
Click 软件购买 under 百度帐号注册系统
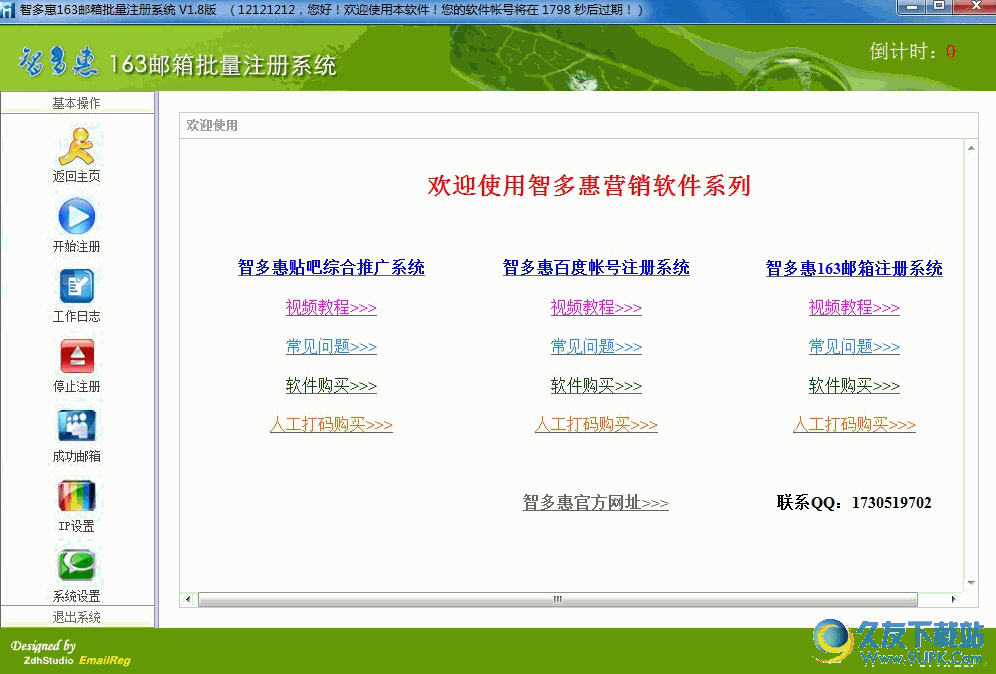click(x=596, y=386)
